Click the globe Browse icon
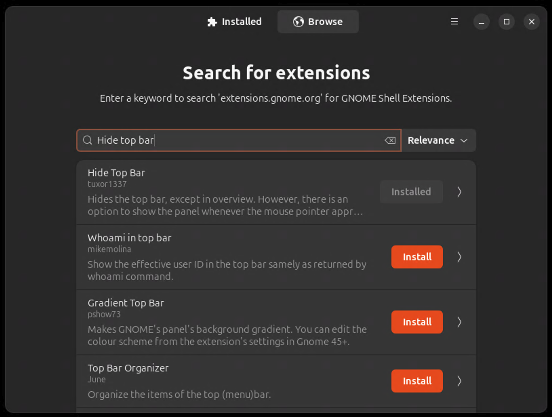The width and height of the screenshot is (552, 417). (x=298, y=22)
